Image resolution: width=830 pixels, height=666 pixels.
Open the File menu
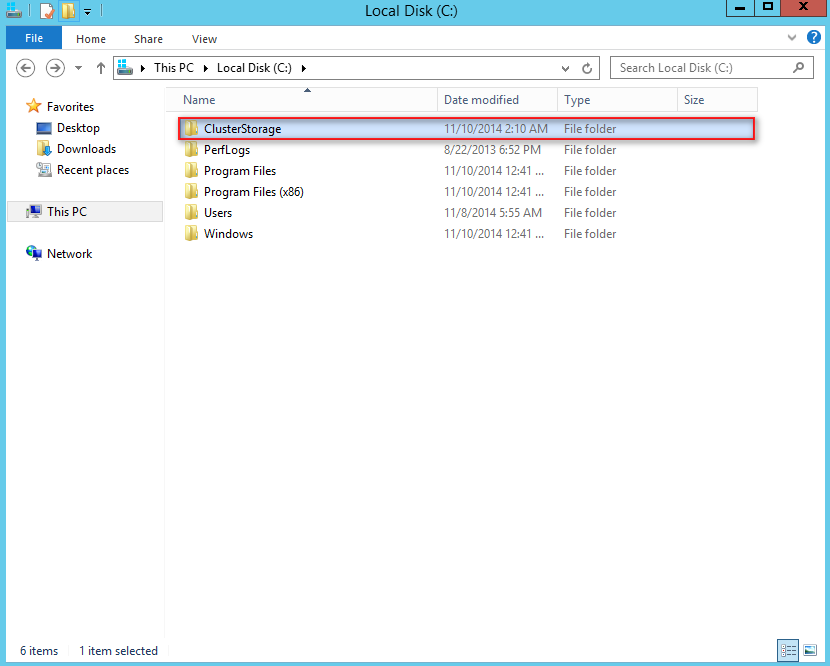click(34, 38)
